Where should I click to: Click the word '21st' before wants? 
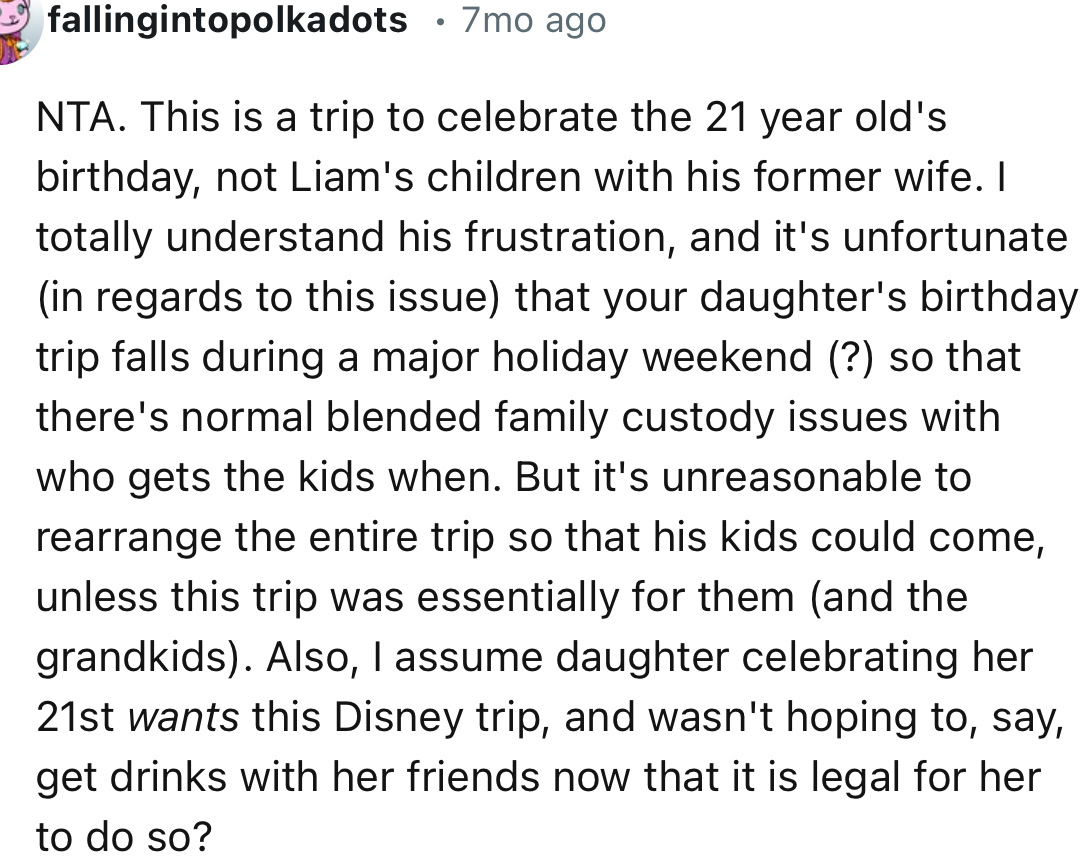coord(76,719)
